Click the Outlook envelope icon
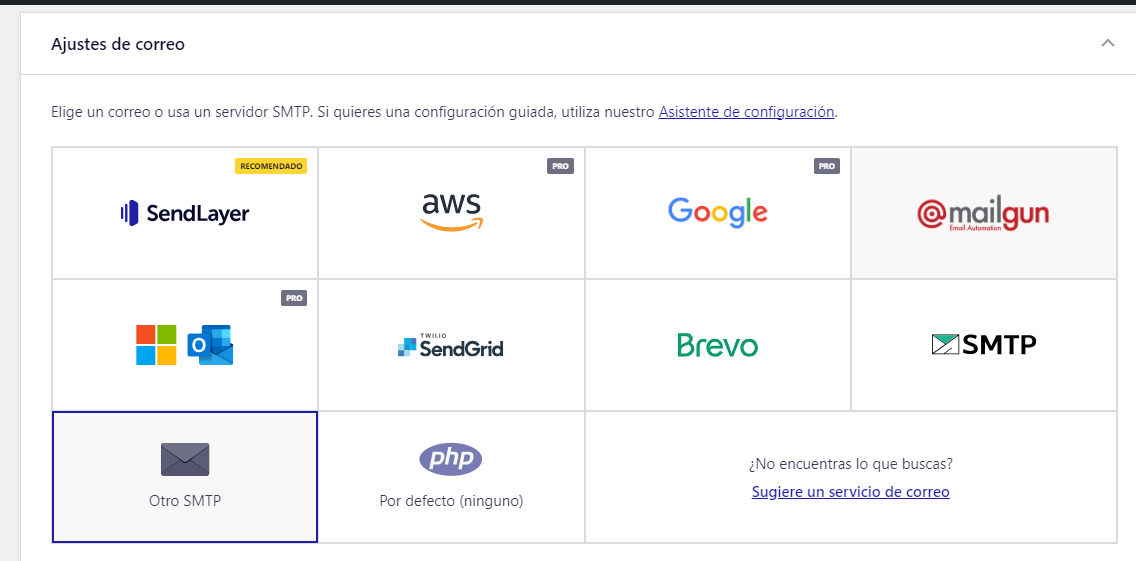This screenshot has height=561, width=1136. [x=210, y=345]
